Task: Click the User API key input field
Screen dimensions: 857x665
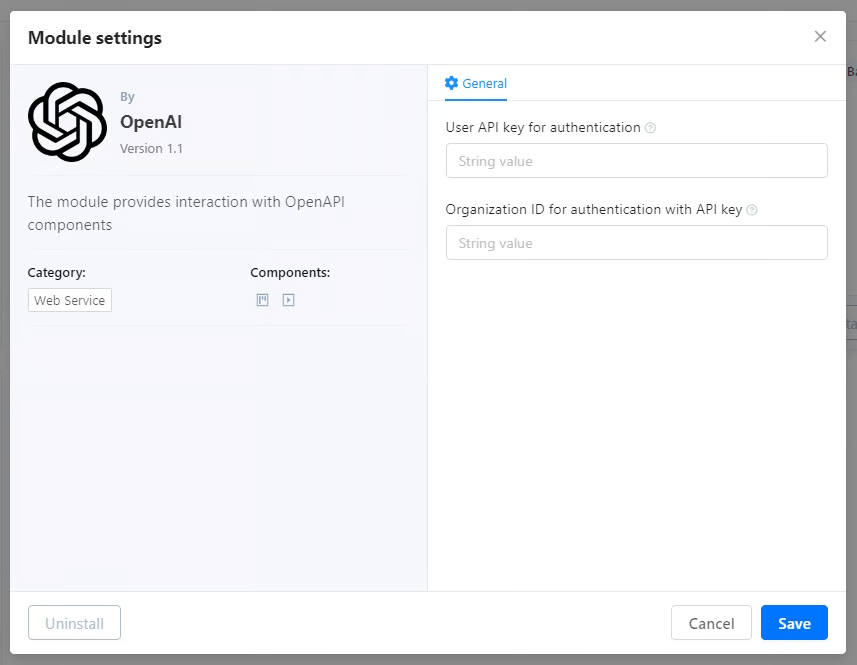Action: tap(637, 160)
